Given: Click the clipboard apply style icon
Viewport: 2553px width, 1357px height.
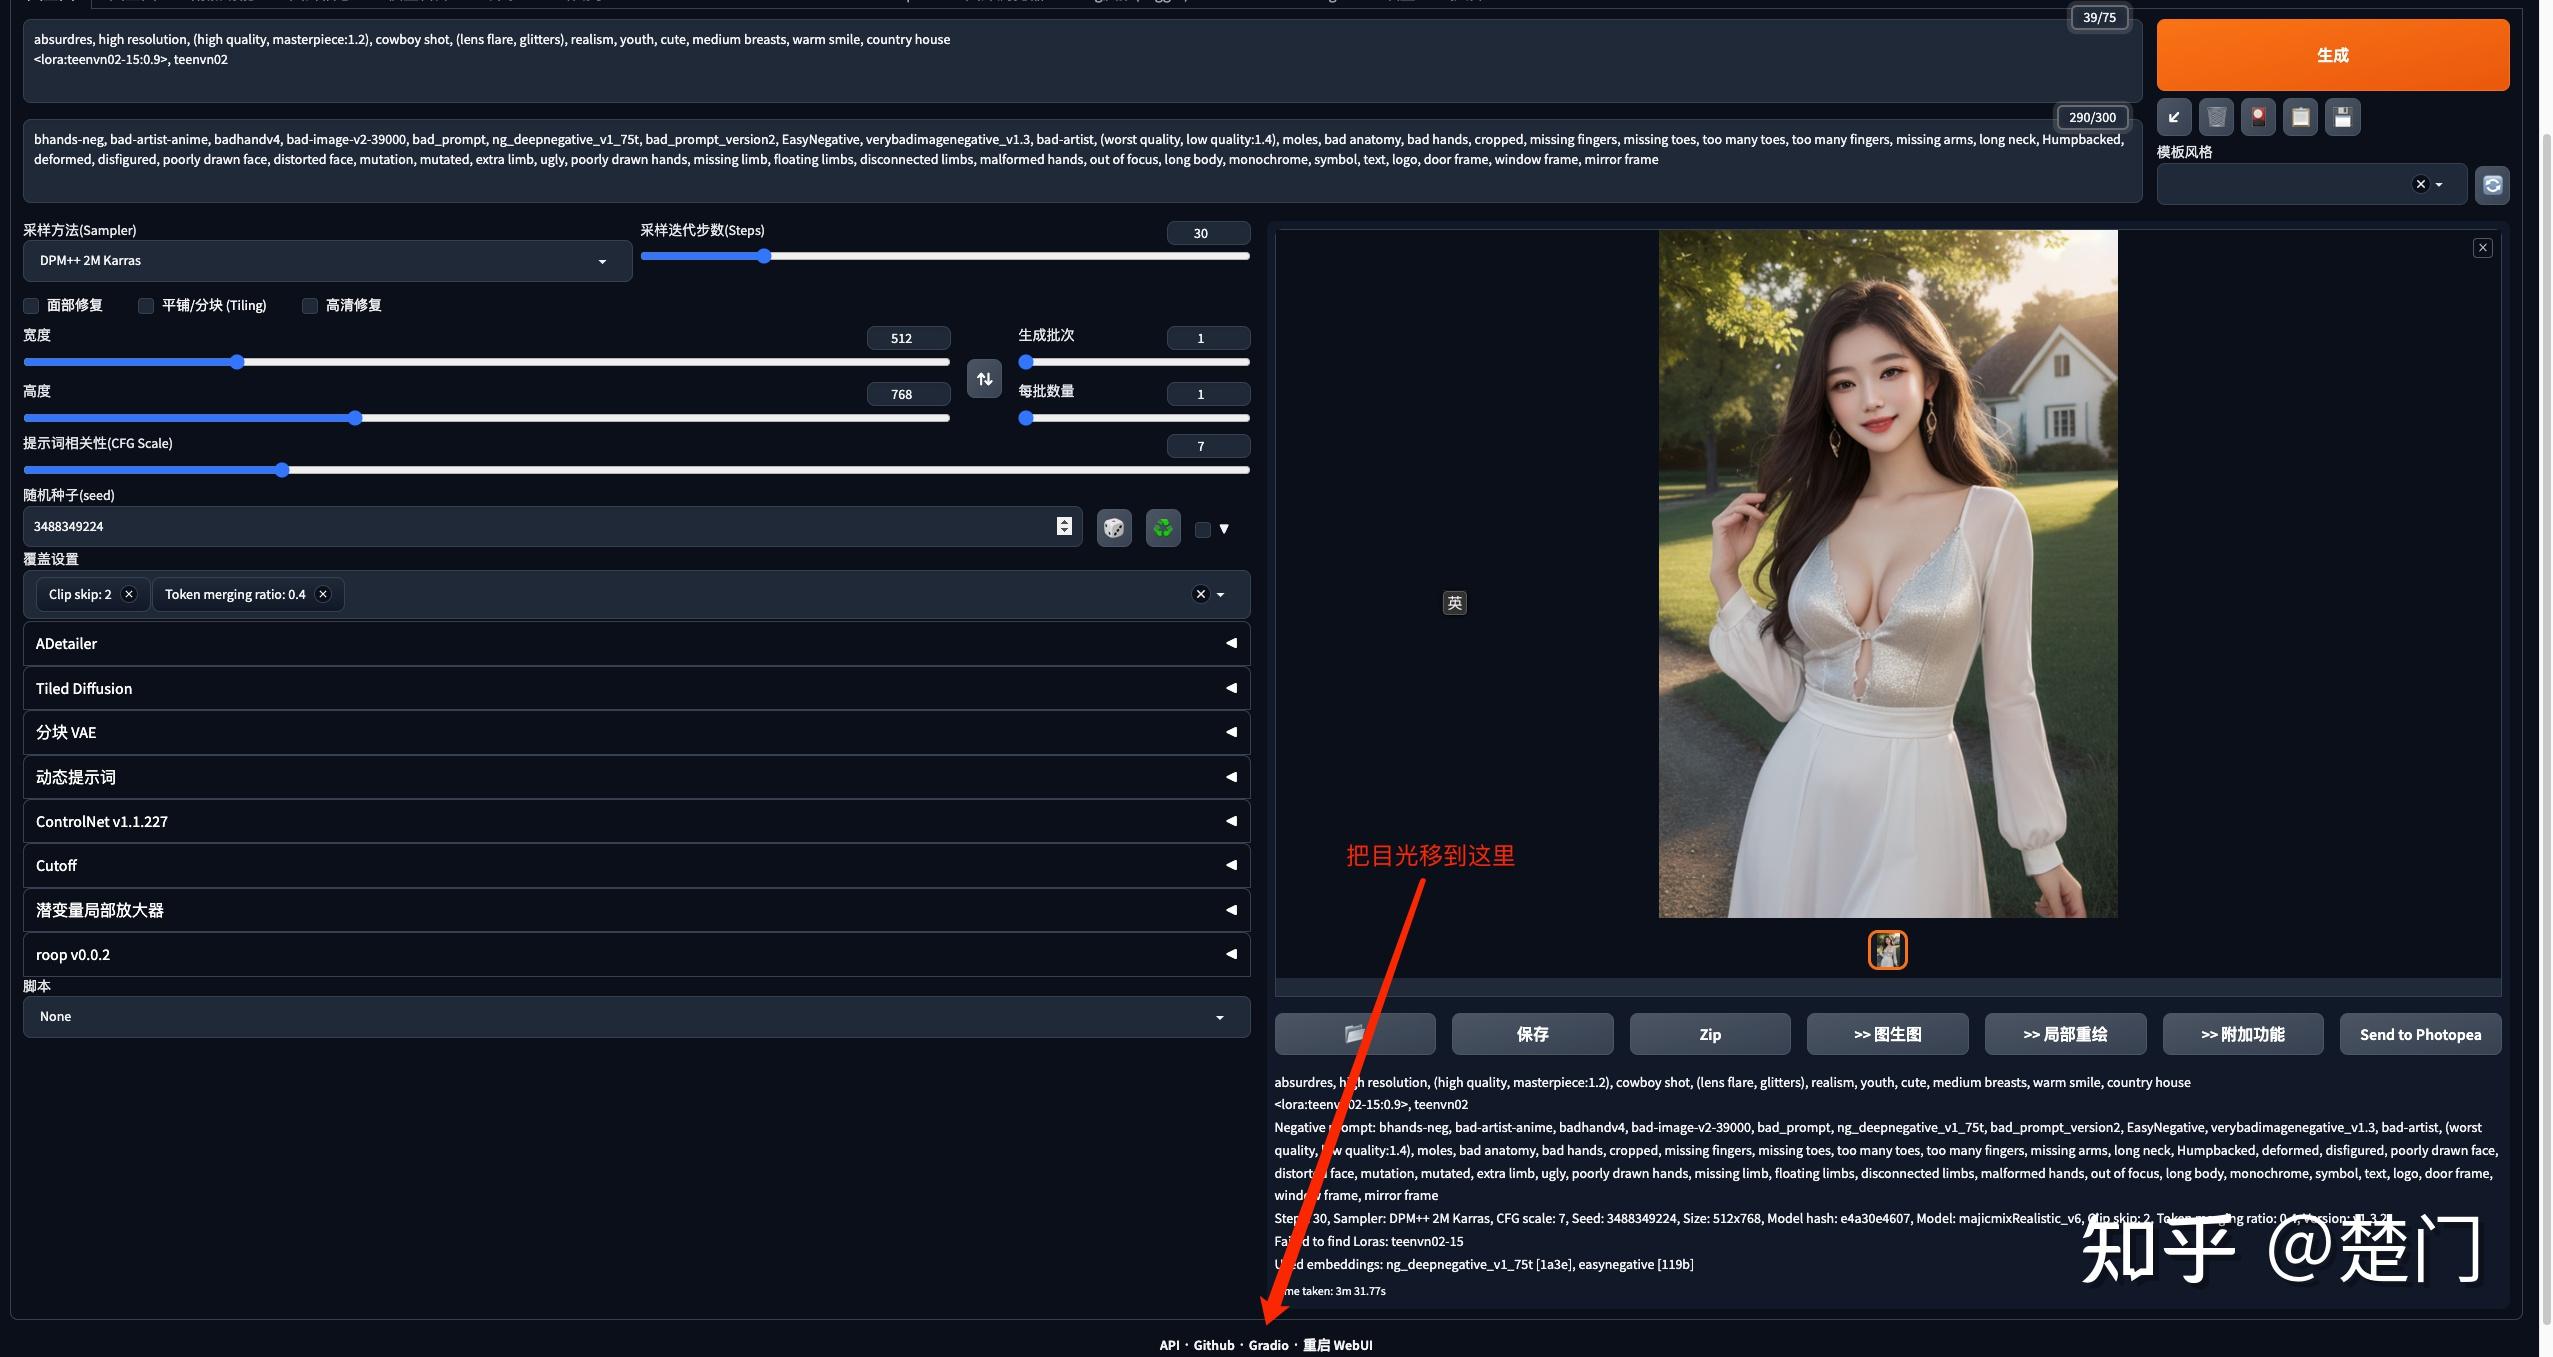Looking at the screenshot, I should pos(2300,117).
